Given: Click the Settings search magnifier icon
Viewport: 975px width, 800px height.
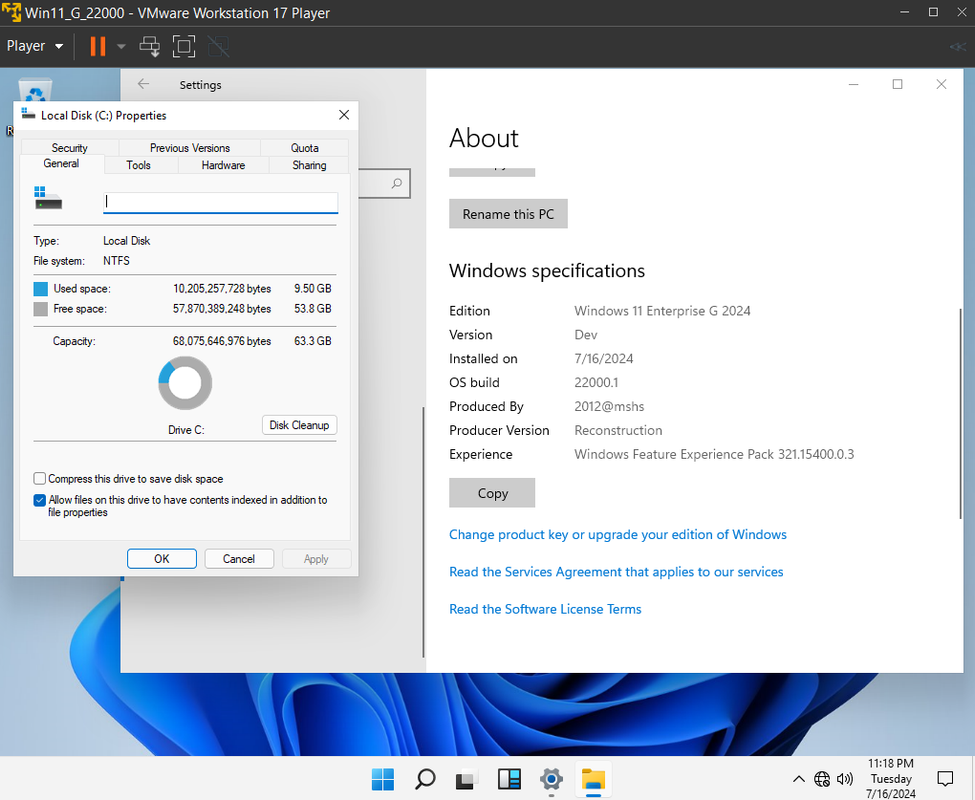Looking at the screenshot, I should pos(397,183).
